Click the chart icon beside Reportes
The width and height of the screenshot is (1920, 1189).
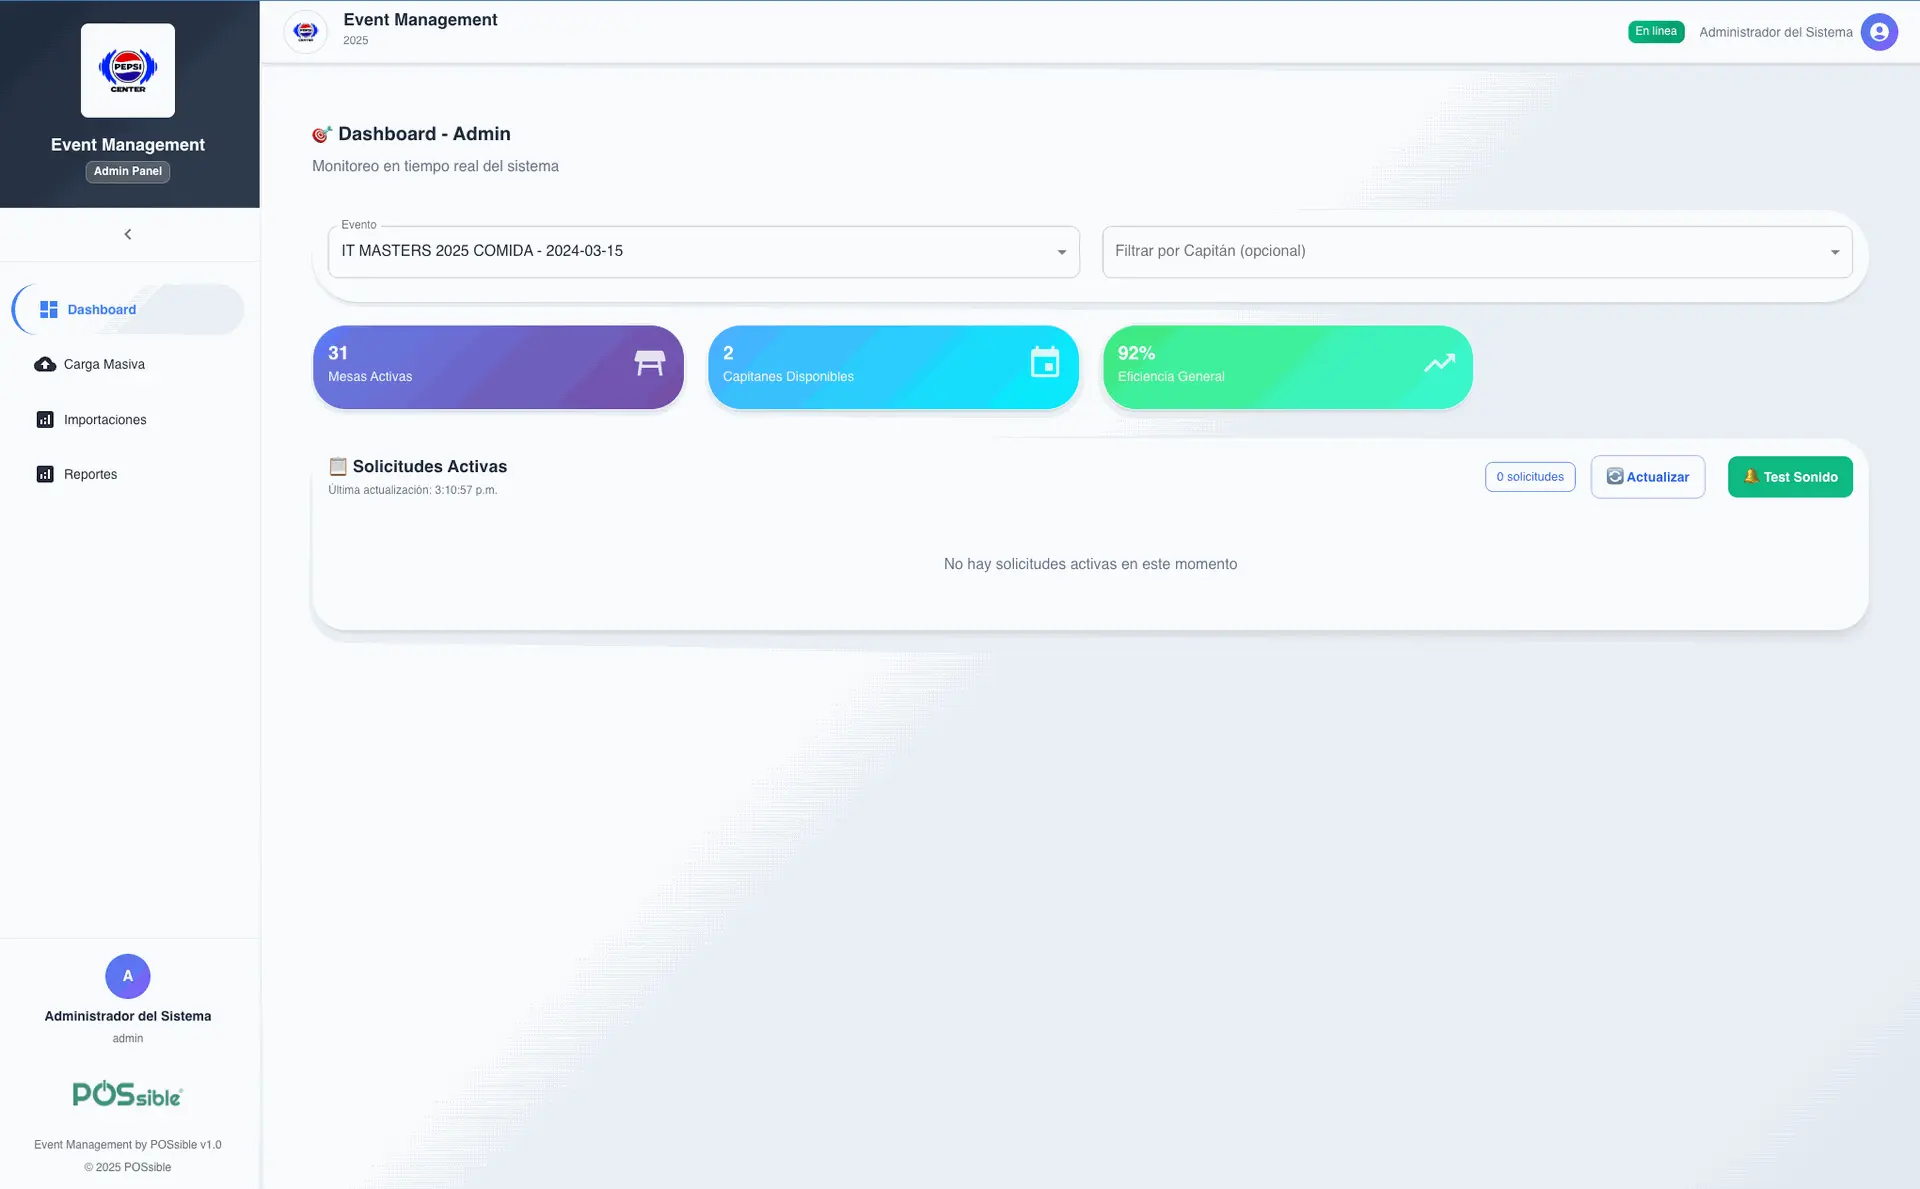(45, 475)
